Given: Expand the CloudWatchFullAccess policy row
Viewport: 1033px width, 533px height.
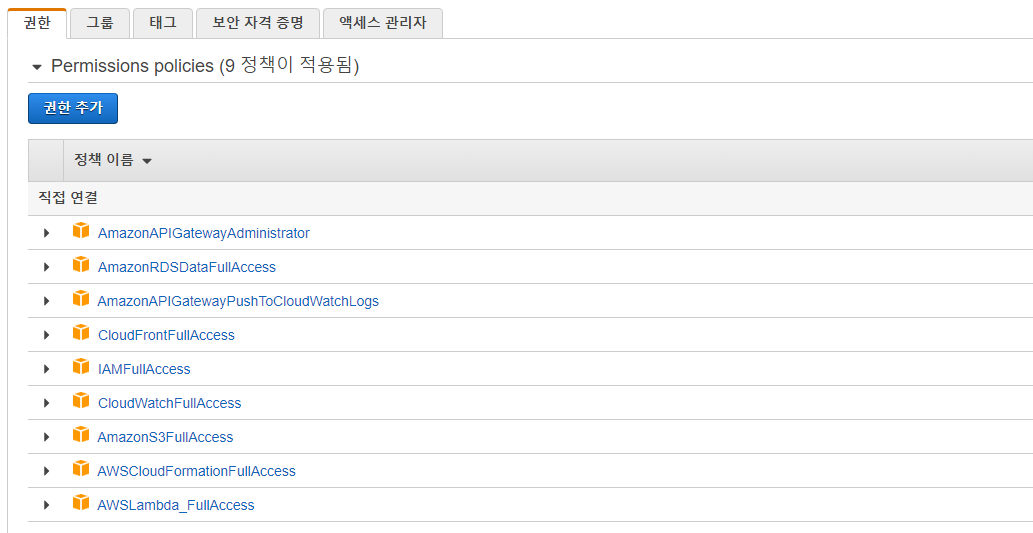Looking at the screenshot, I should [x=46, y=403].
